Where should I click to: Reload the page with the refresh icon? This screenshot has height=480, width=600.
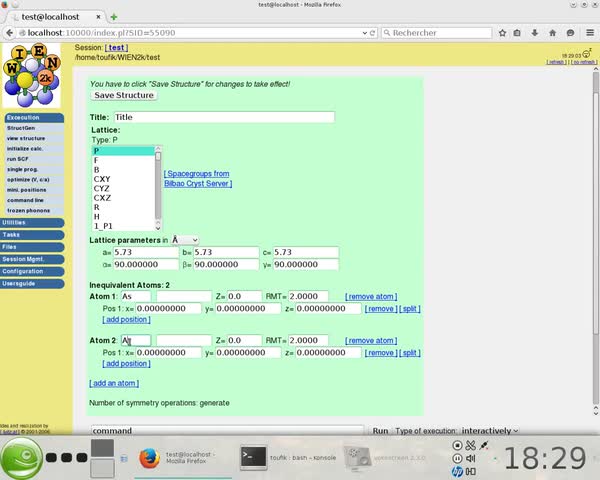point(372,33)
